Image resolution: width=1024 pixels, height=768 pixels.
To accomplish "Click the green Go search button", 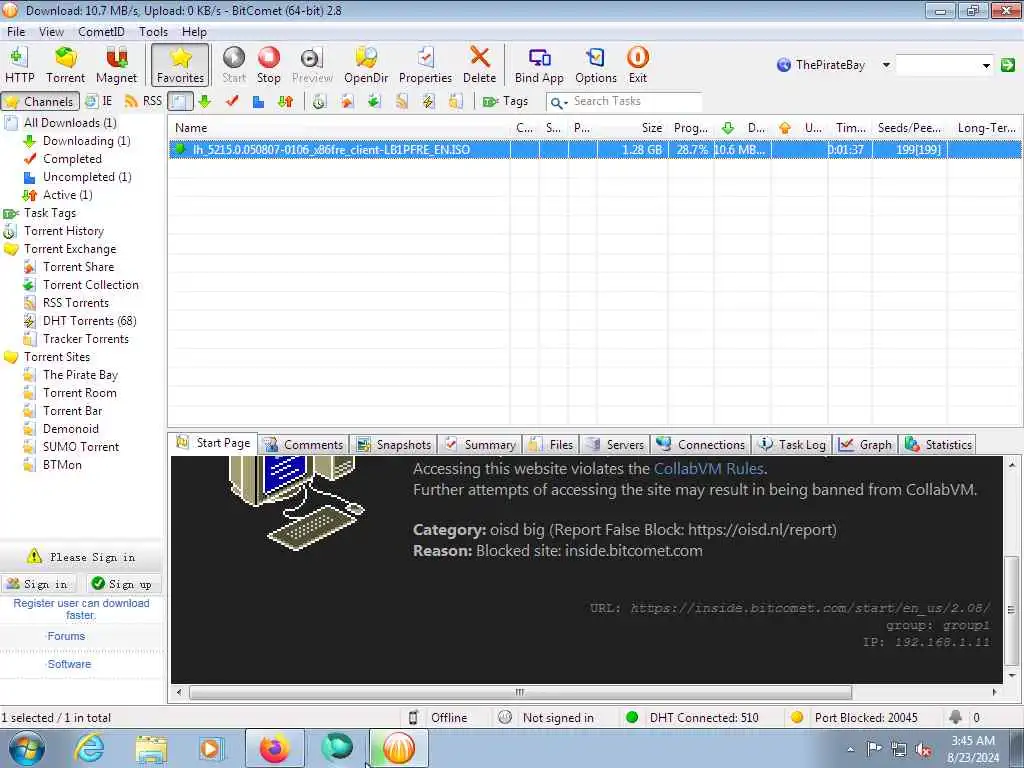I will pos(1008,65).
